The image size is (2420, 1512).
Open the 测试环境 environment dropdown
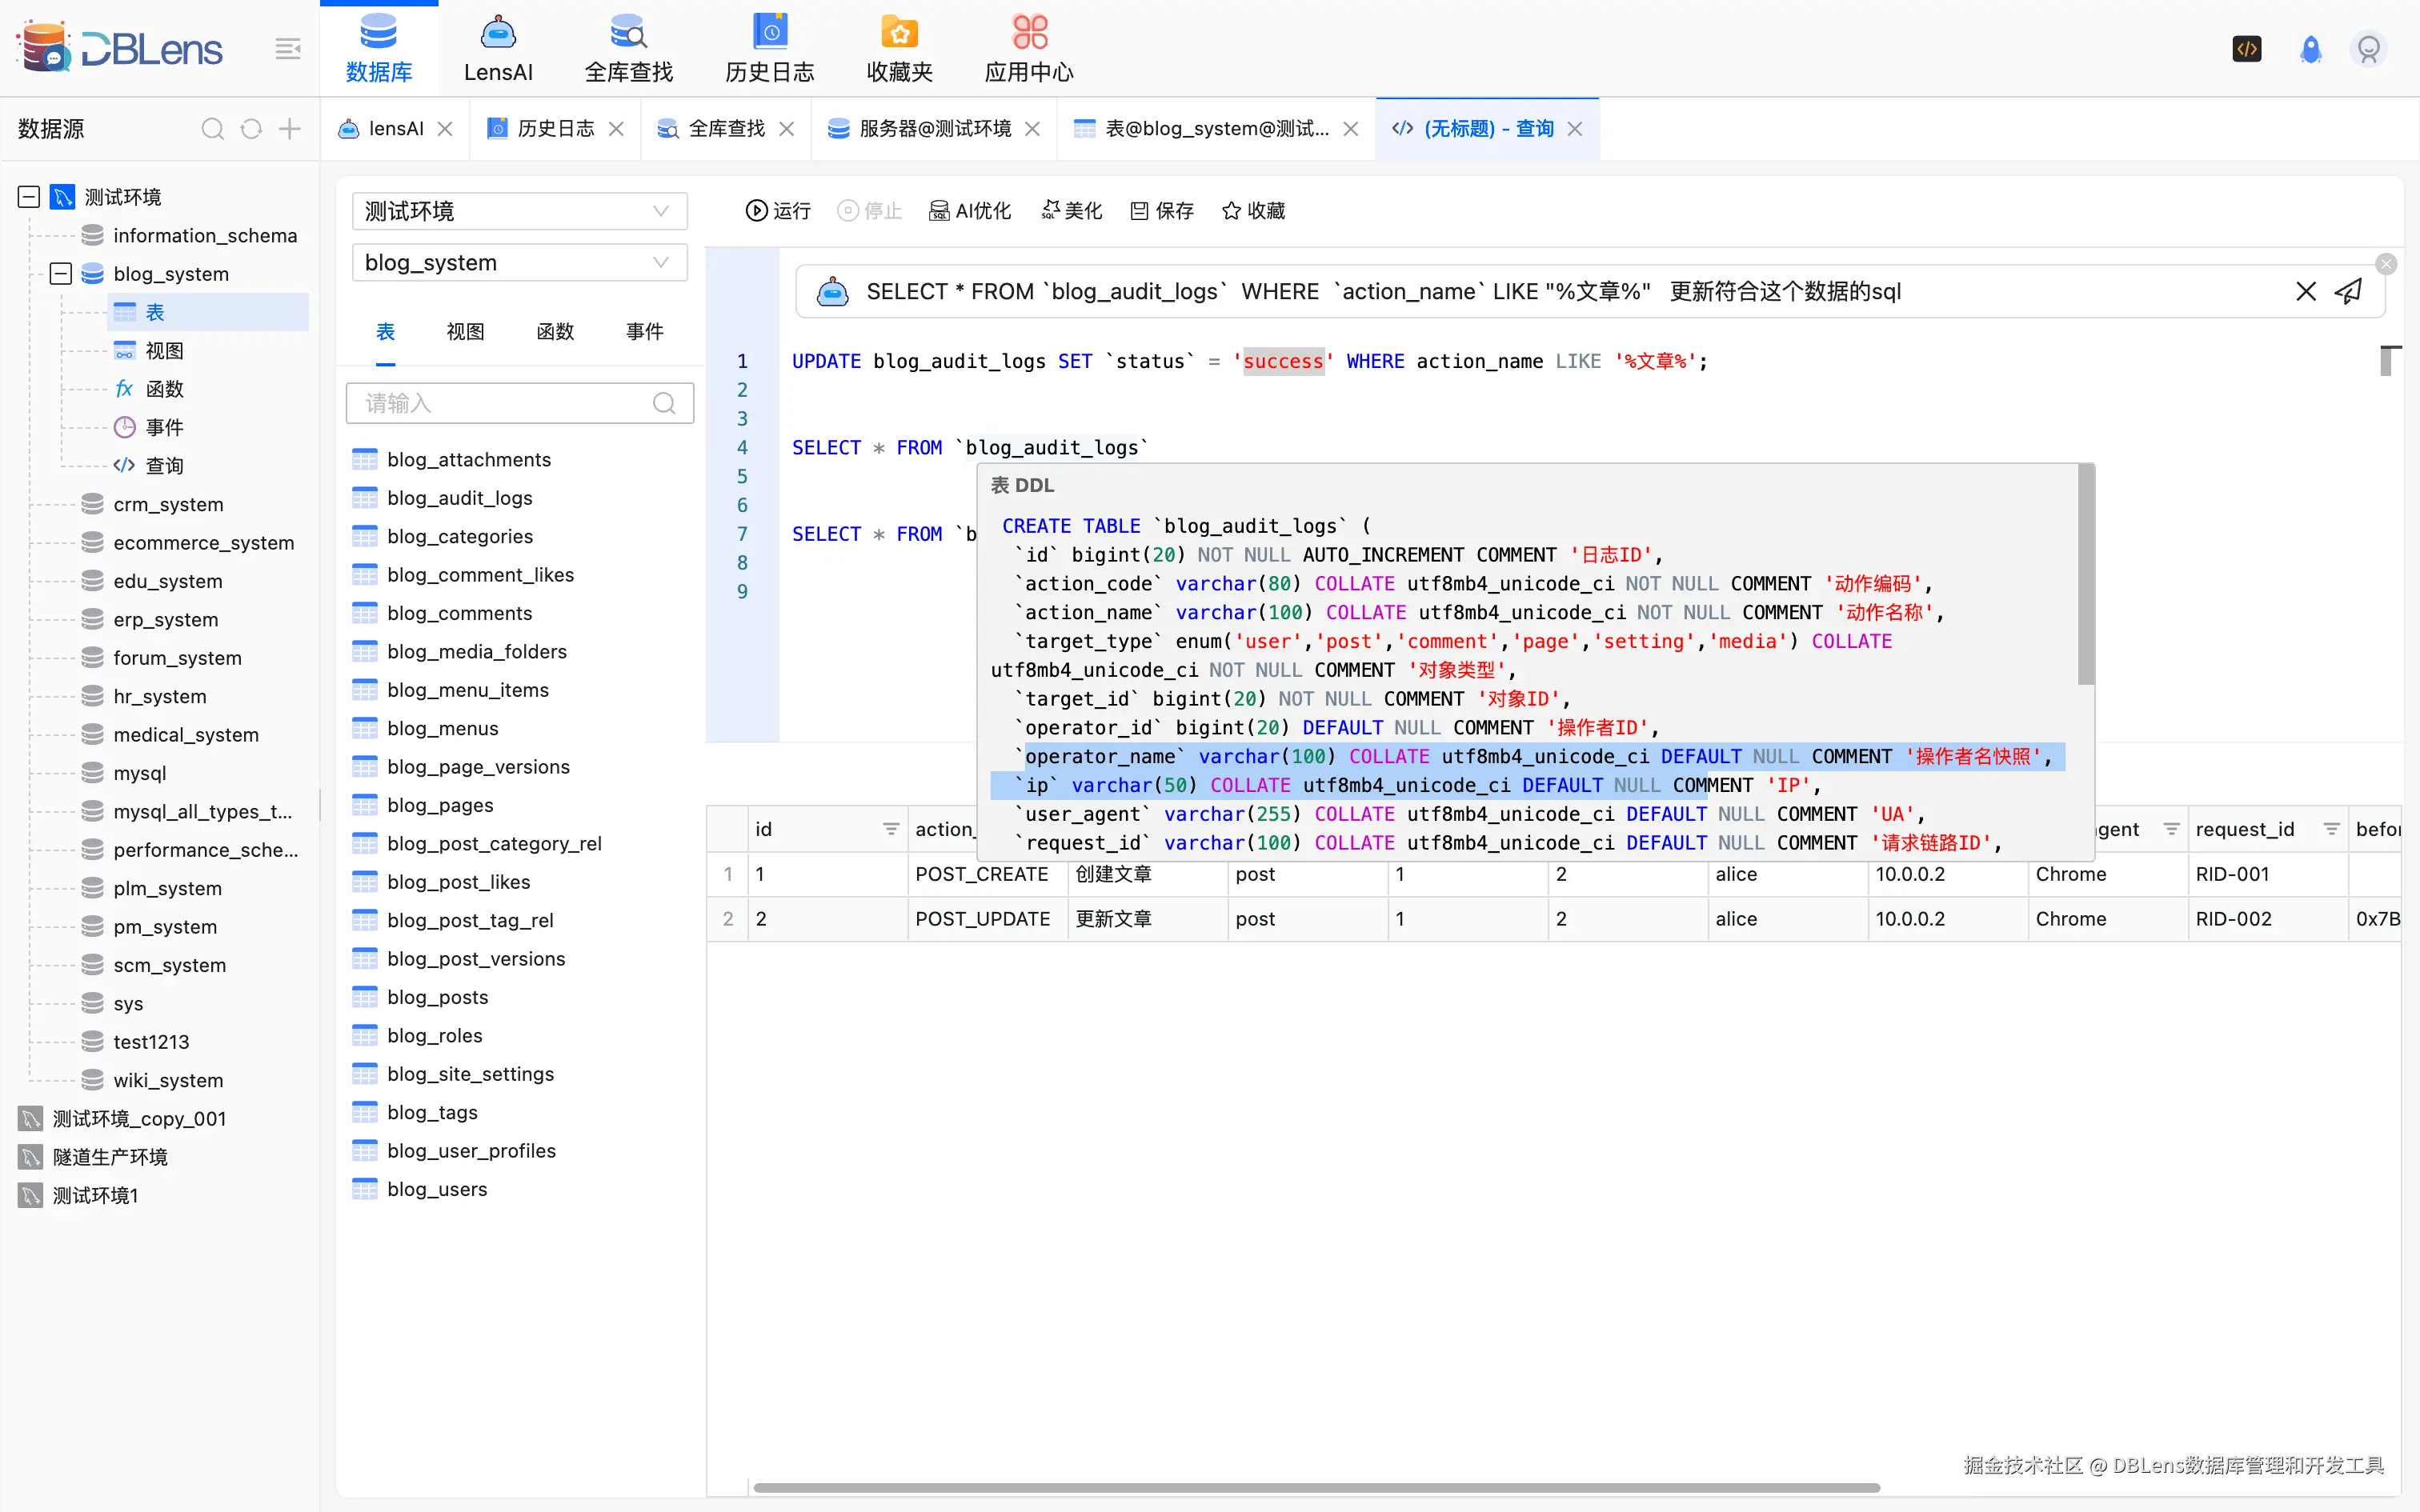[519, 211]
